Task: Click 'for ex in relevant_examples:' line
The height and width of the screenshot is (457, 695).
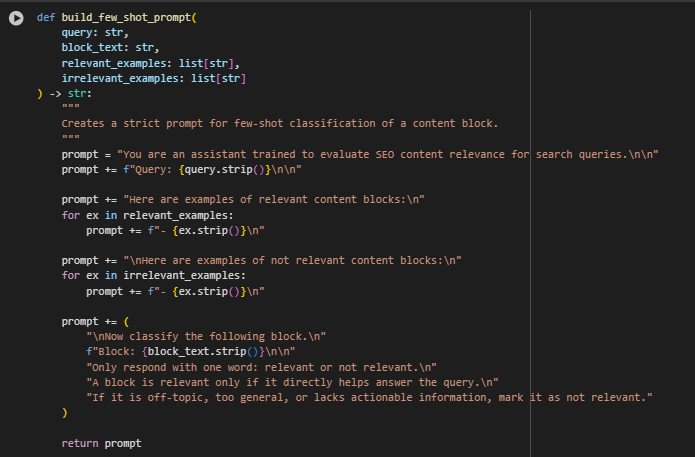Action: click(x=147, y=215)
